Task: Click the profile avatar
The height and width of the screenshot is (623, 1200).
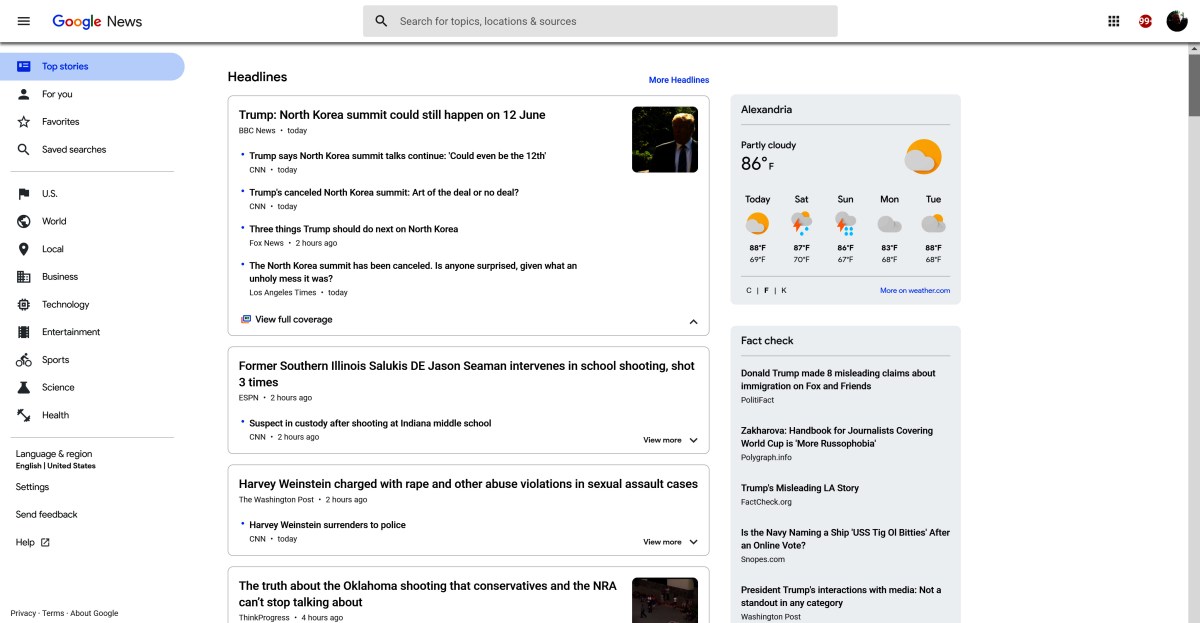Action: [1176, 20]
